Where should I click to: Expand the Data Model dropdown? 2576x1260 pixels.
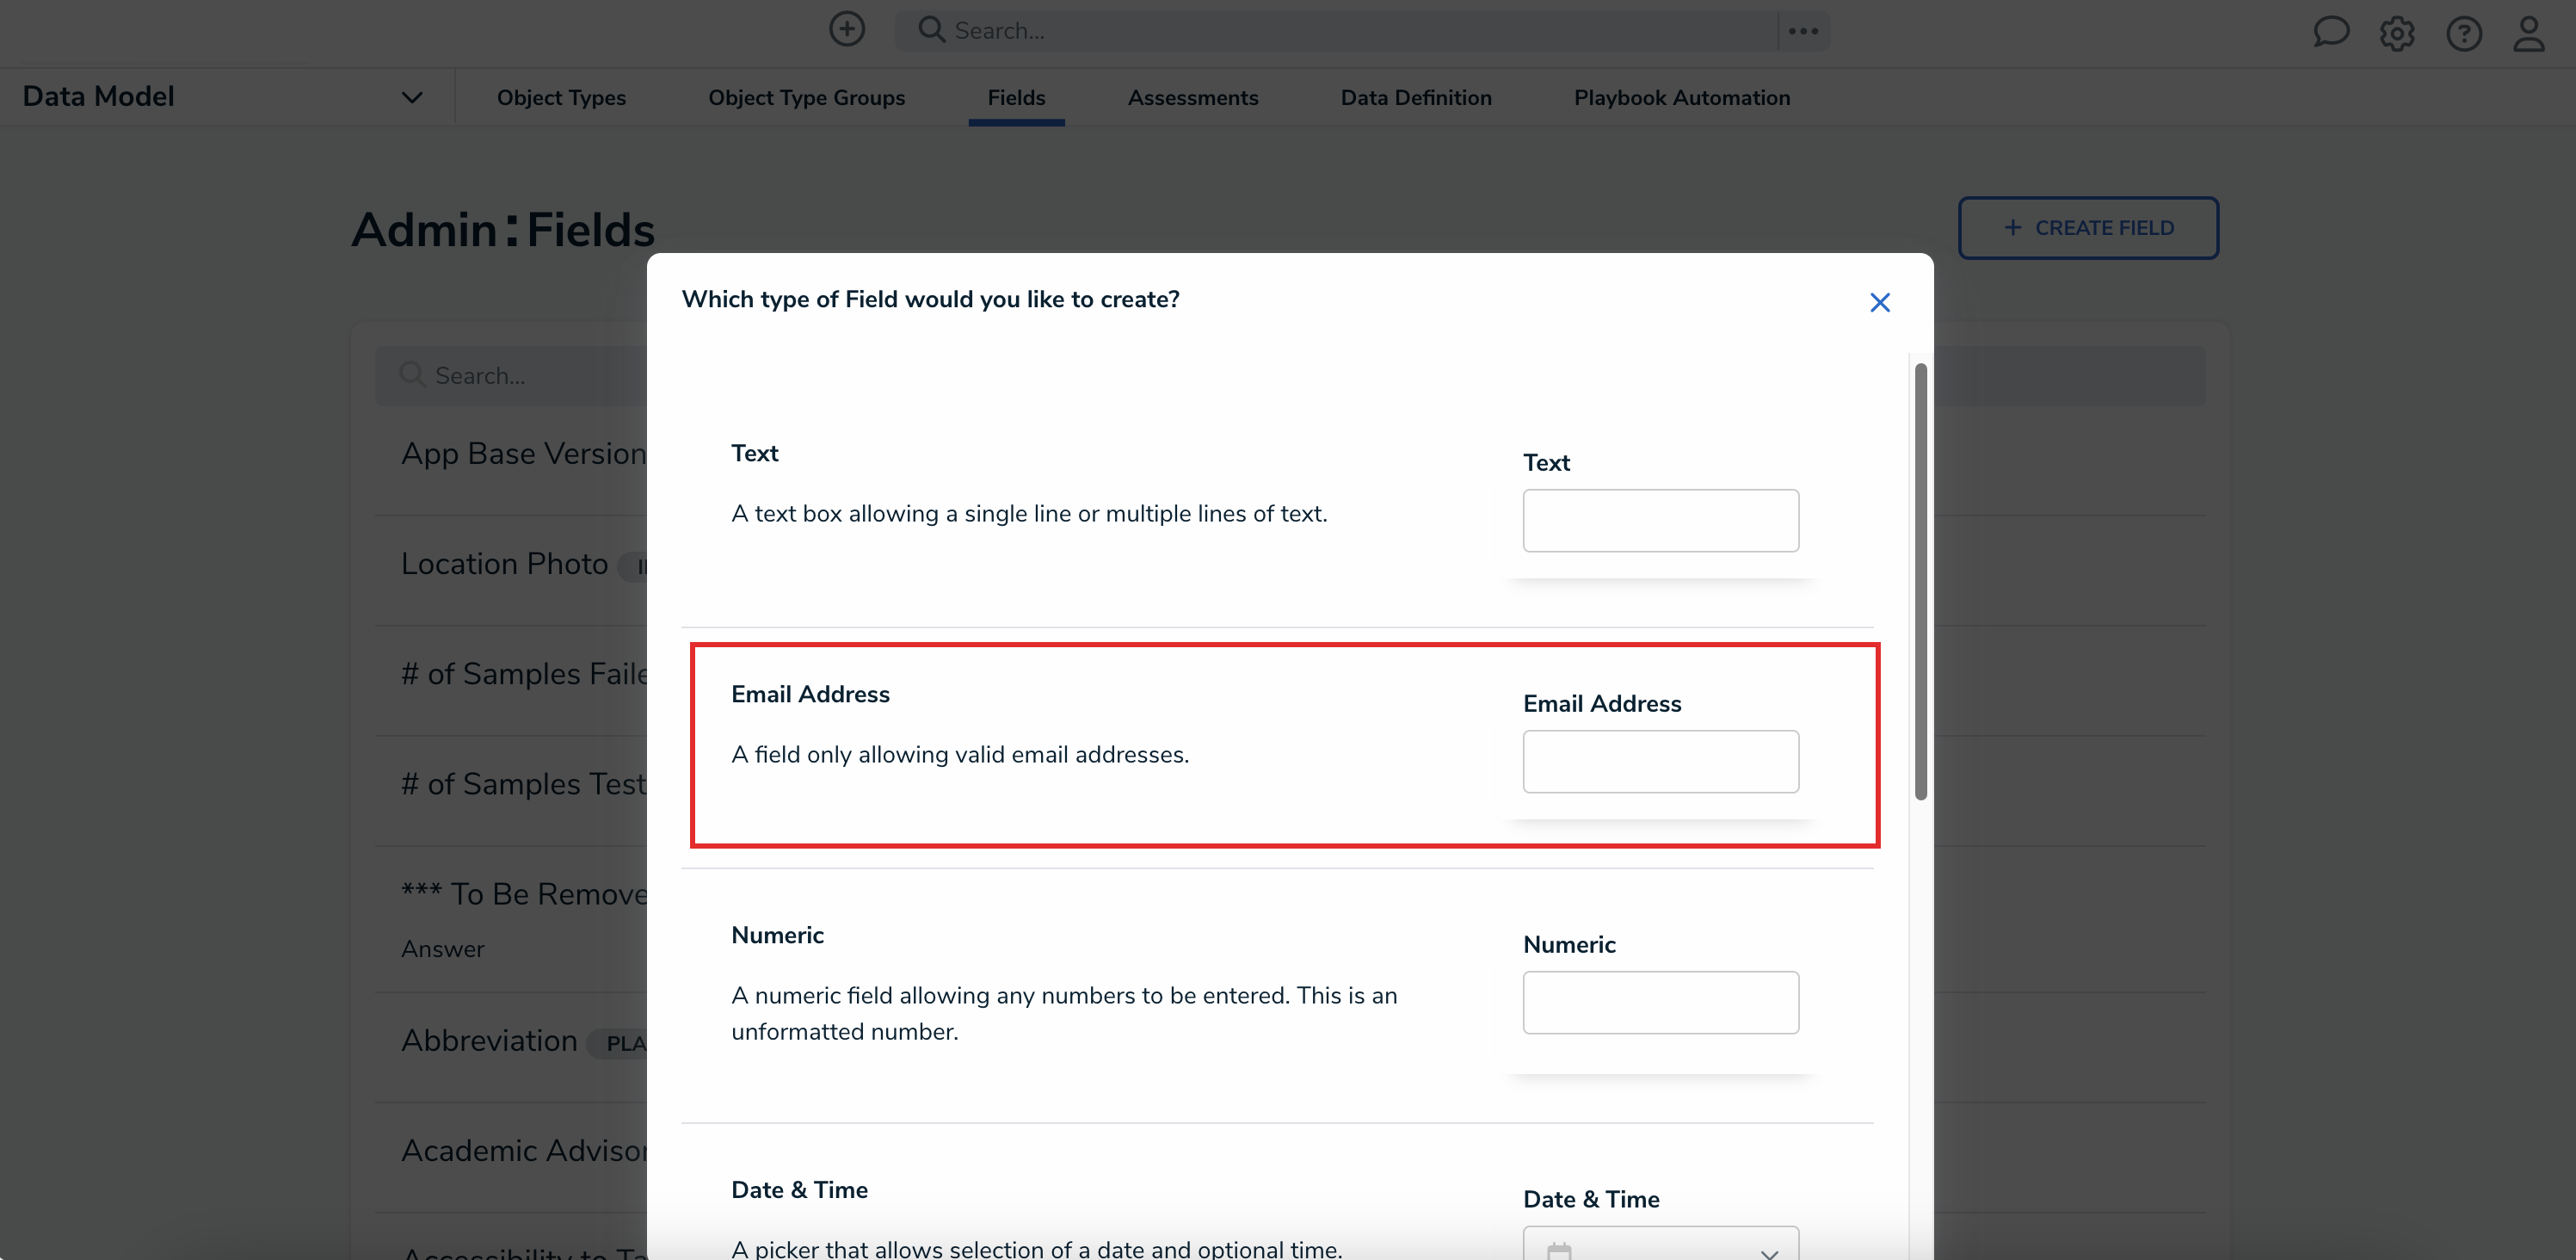point(412,96)
